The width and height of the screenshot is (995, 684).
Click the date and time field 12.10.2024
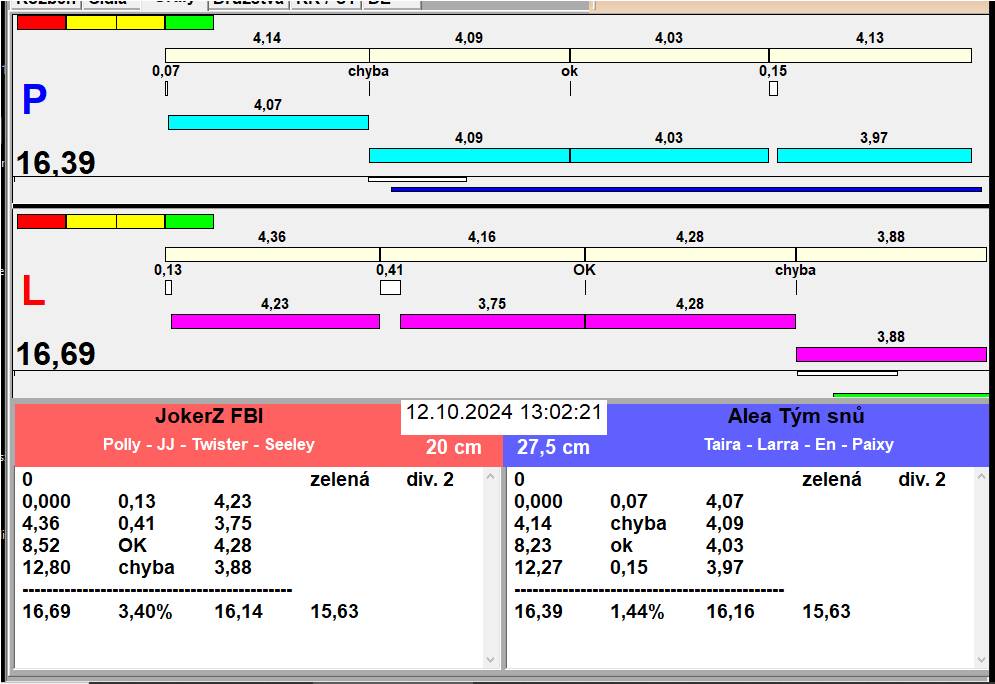(x=504, y=412)
